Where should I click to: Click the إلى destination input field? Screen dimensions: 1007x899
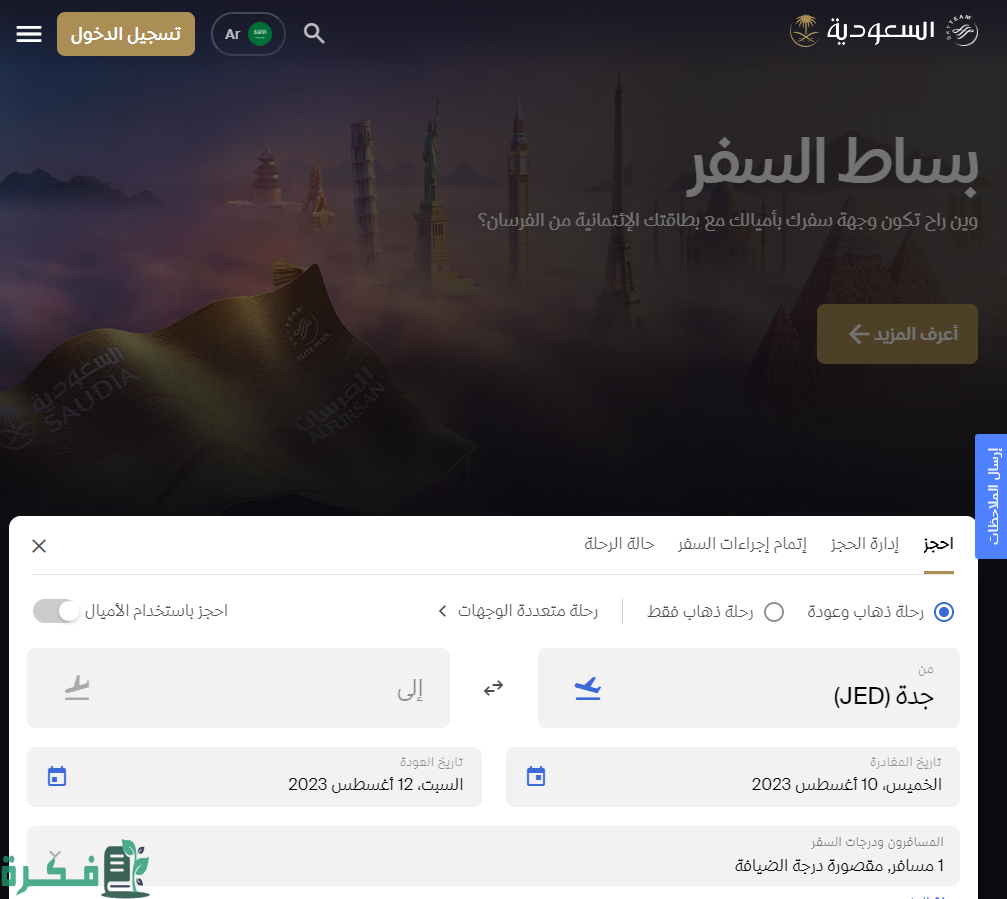[x=238, y=688]
